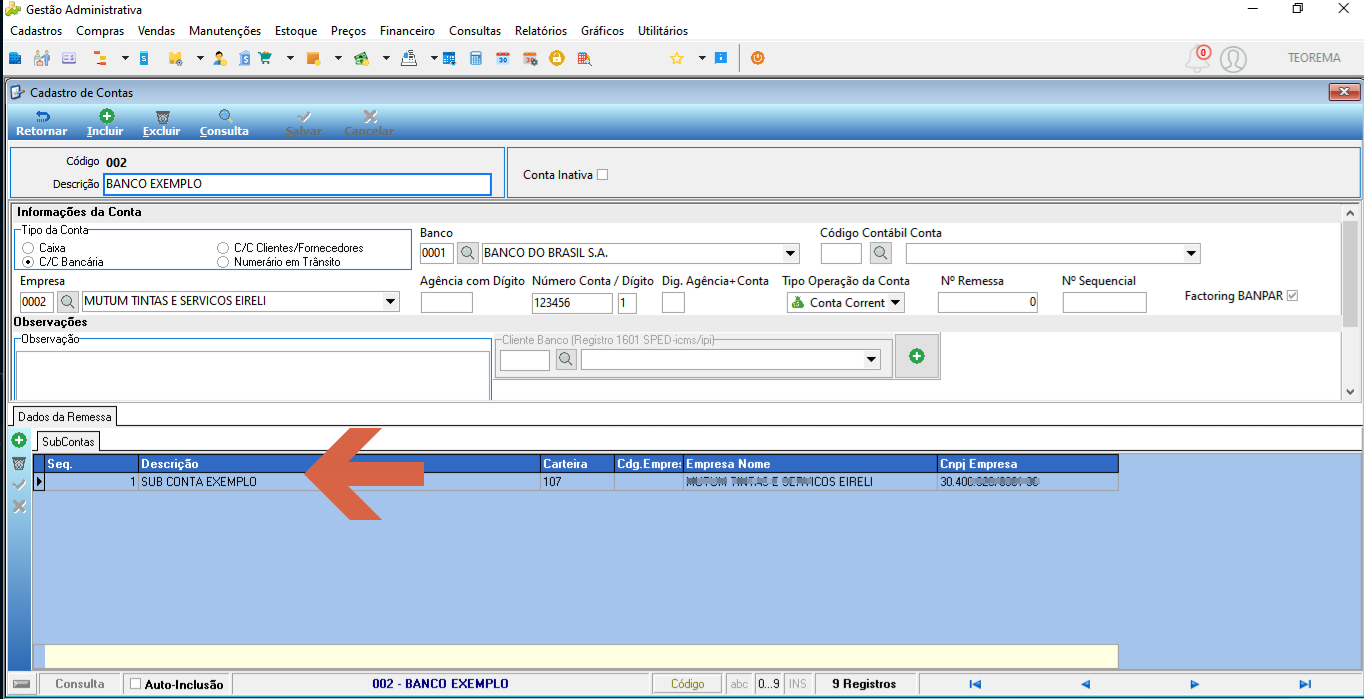The image size is (1364, 699).
Task: Expand Tipo Operação da Conta dropdown
Action: (896, 303)
